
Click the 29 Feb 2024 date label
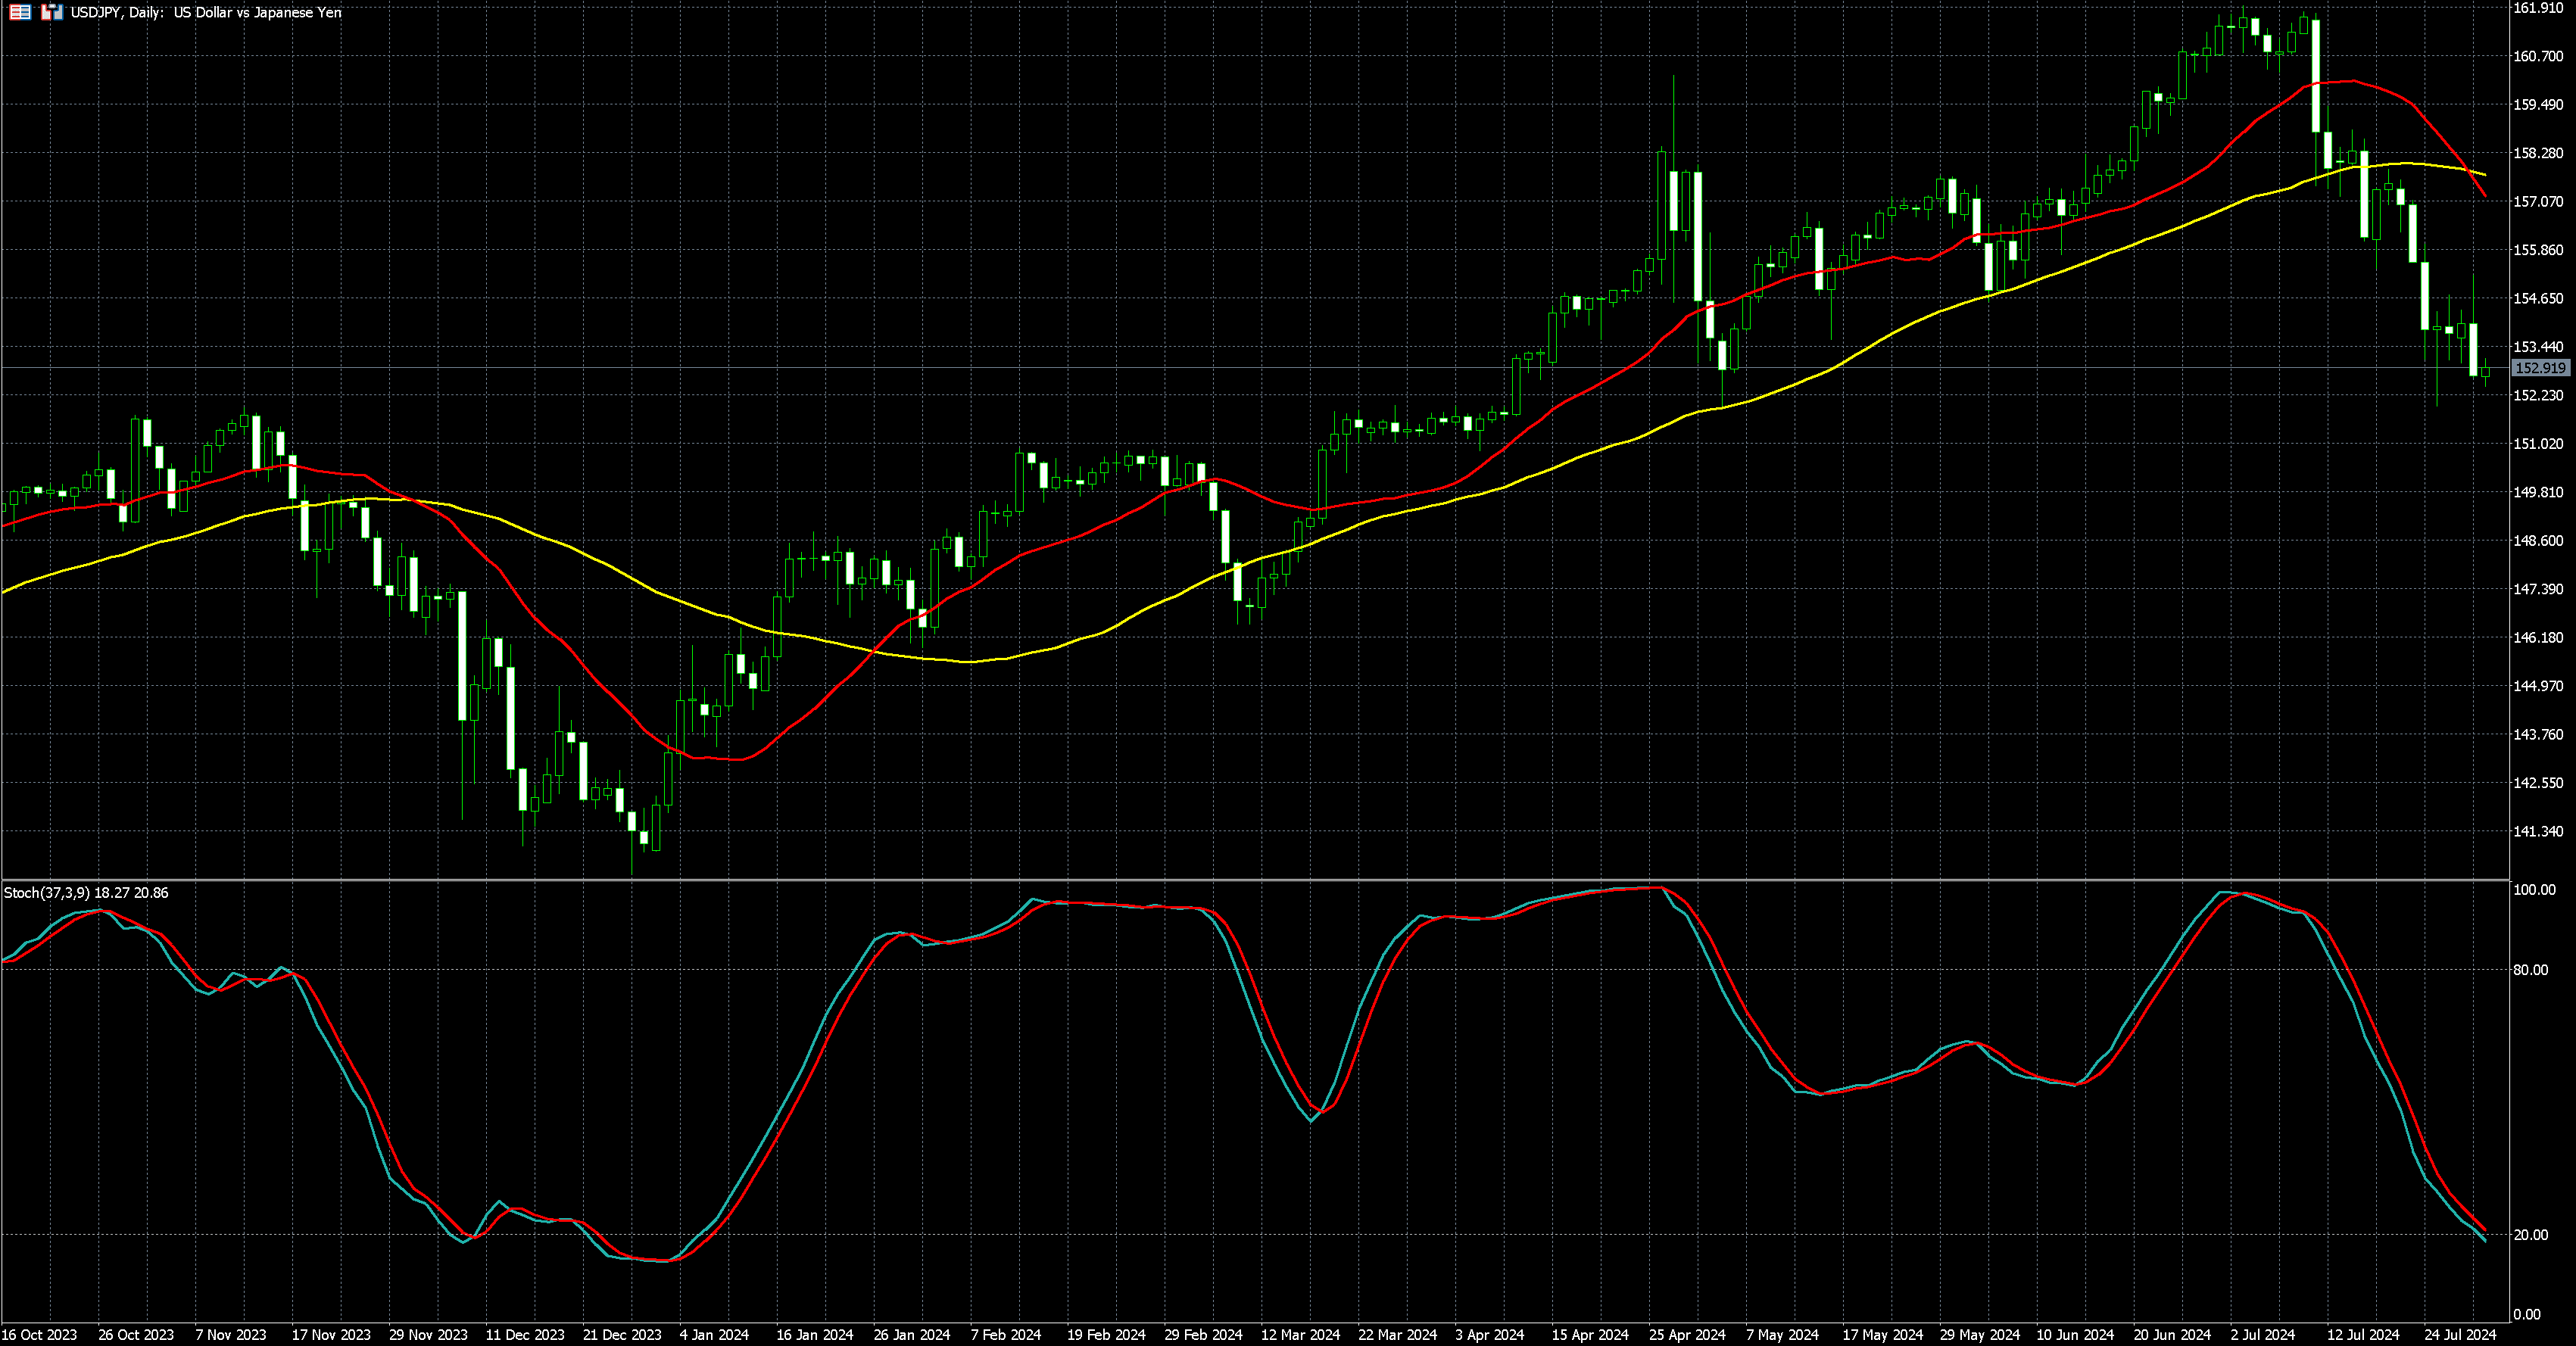(x=1203, y=1335)
